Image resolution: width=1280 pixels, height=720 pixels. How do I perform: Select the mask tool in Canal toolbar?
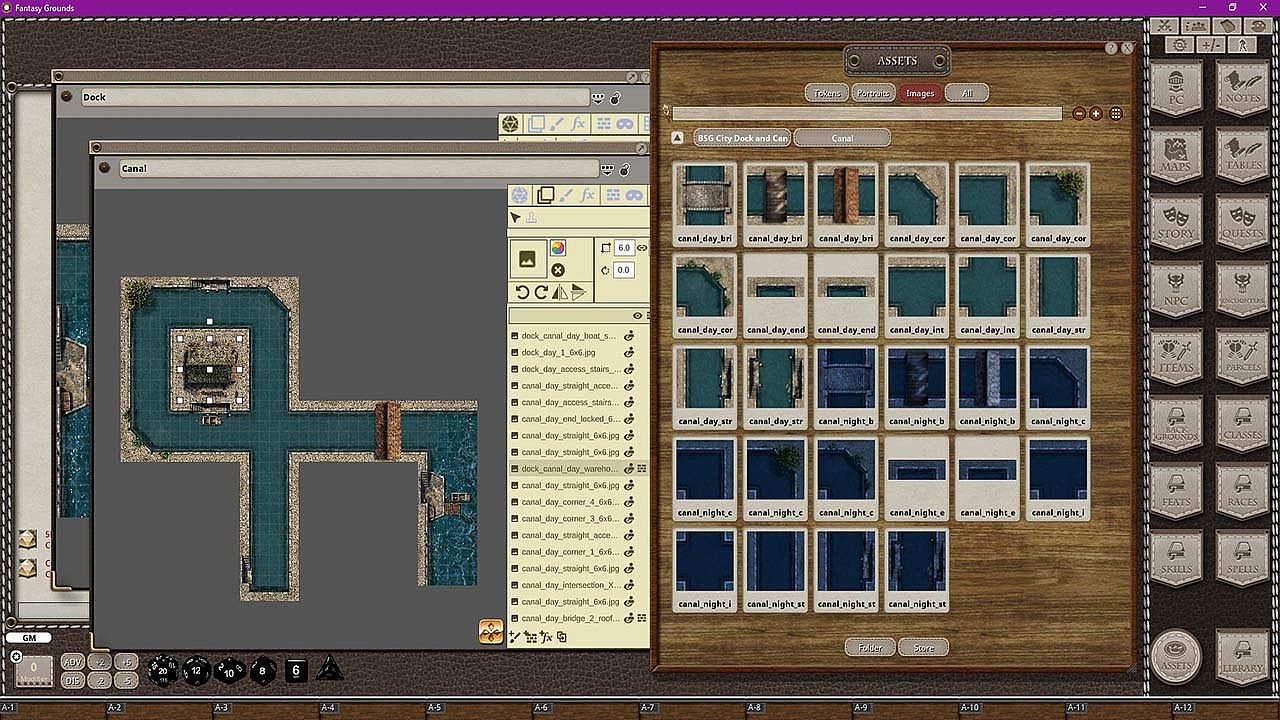[x=633, y=195]
